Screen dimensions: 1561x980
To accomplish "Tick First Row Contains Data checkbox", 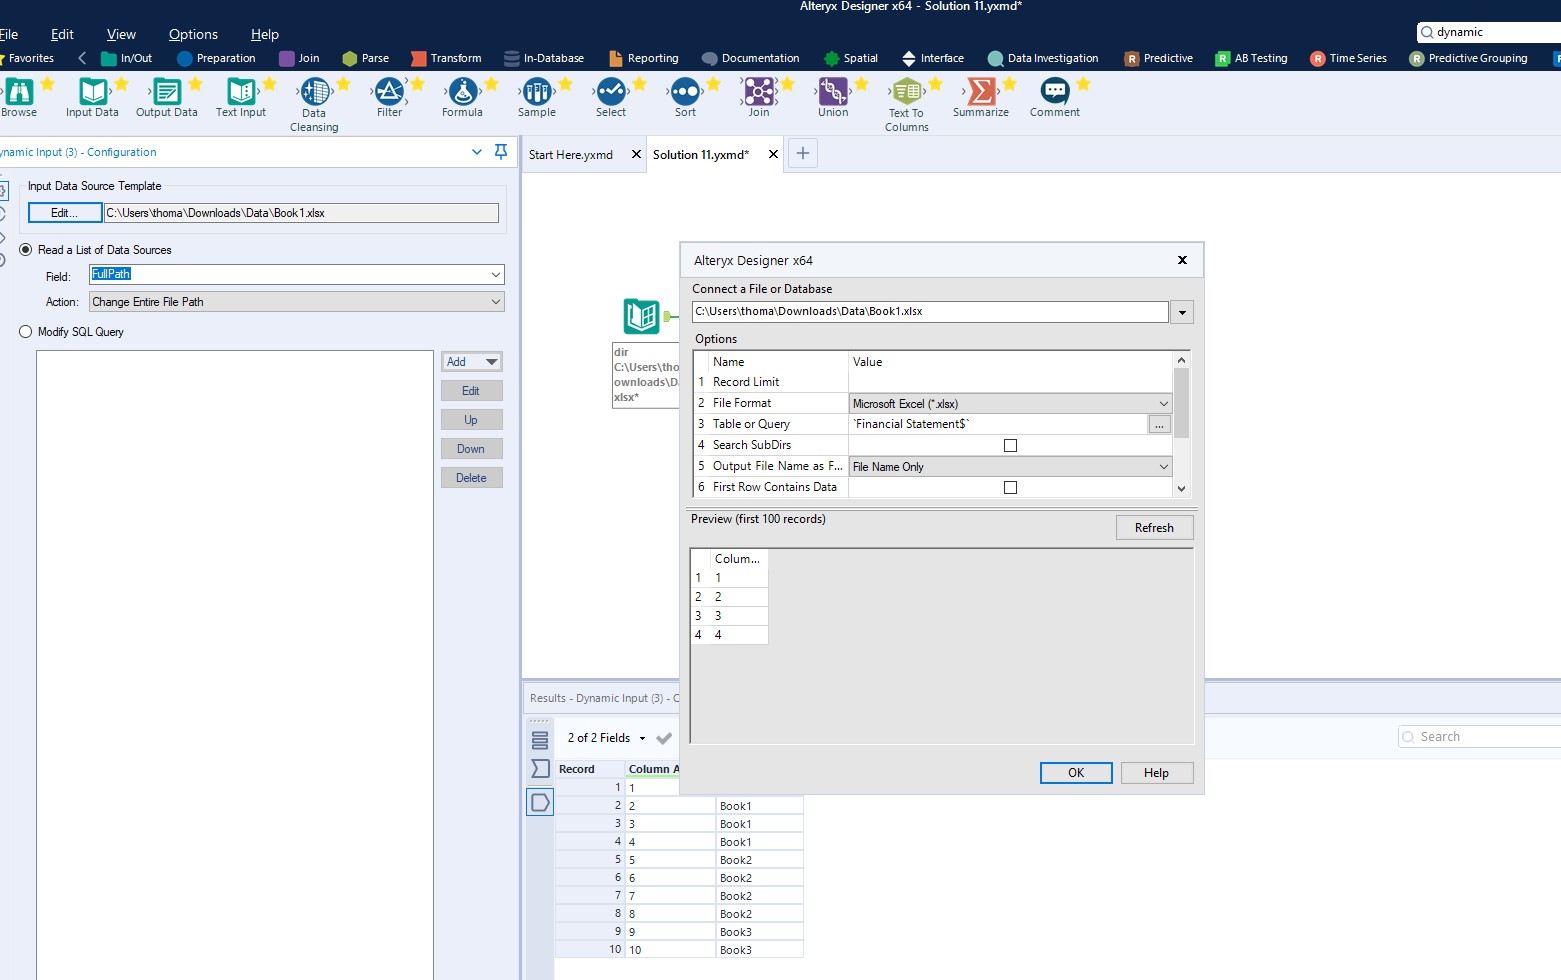I will 1010,487.
